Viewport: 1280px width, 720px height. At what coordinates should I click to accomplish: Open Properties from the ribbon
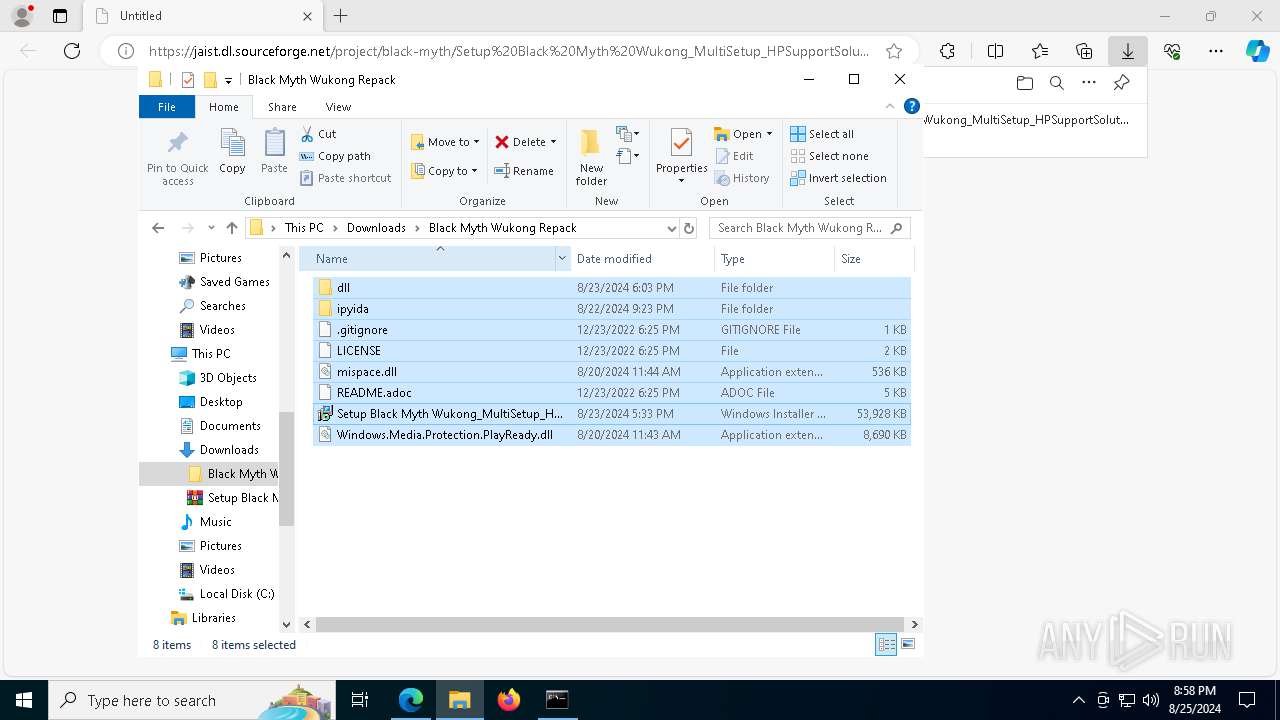[681, 156]
